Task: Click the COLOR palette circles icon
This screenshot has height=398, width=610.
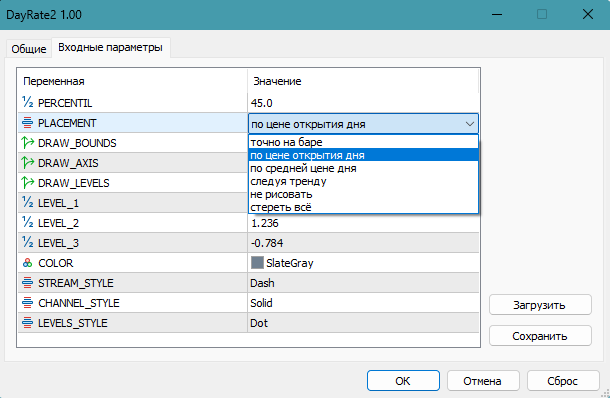Action: tap(28, 263)
